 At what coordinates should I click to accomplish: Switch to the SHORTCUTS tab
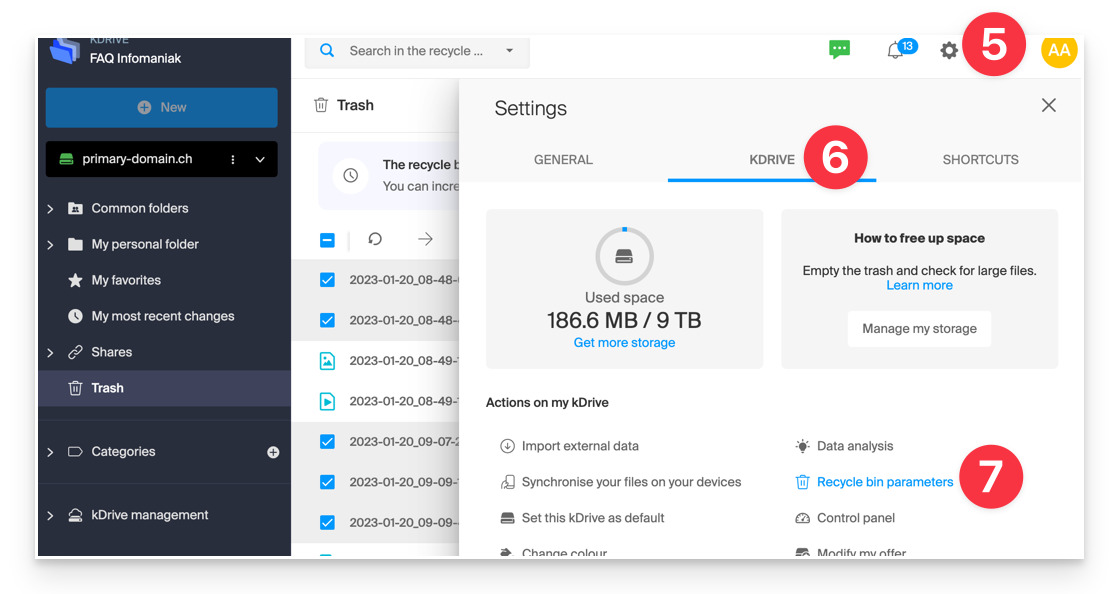tap(980, 159)
